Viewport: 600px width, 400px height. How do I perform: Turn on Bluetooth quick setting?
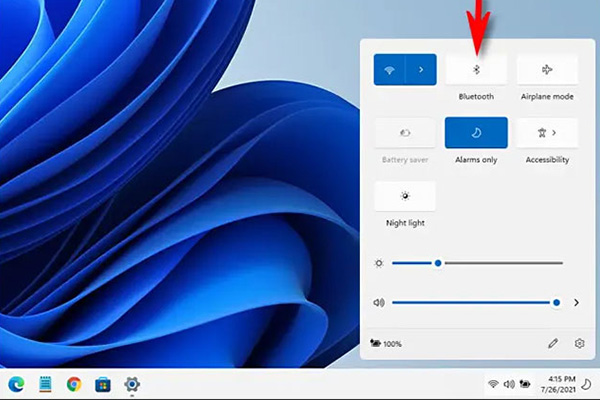pos(476,70)
